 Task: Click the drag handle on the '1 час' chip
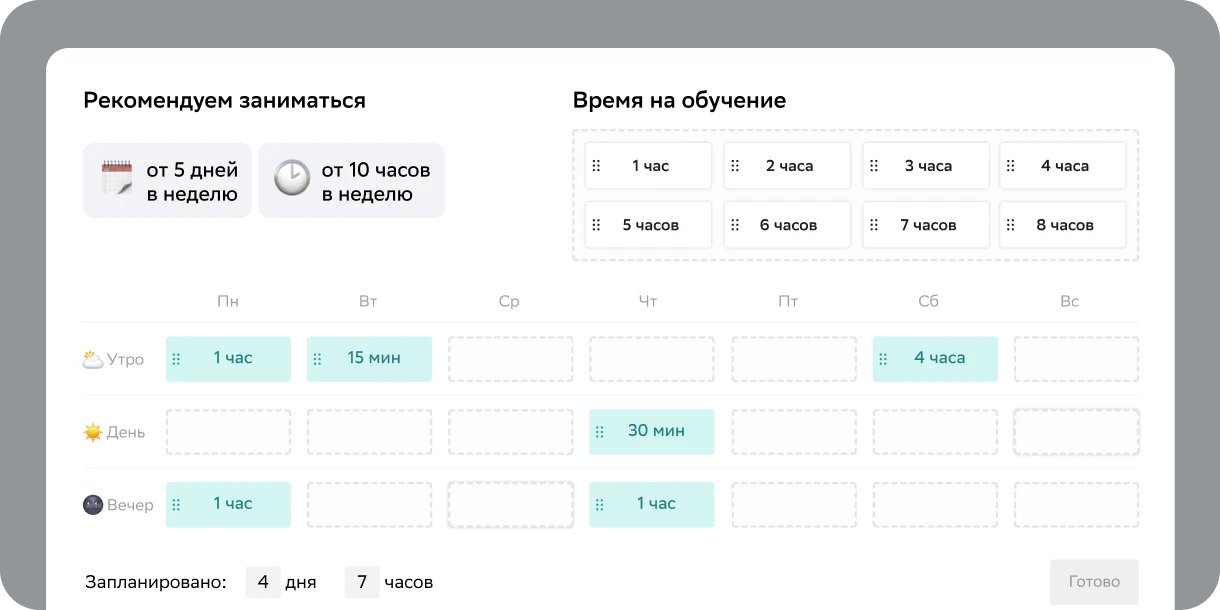pos(596,166)
